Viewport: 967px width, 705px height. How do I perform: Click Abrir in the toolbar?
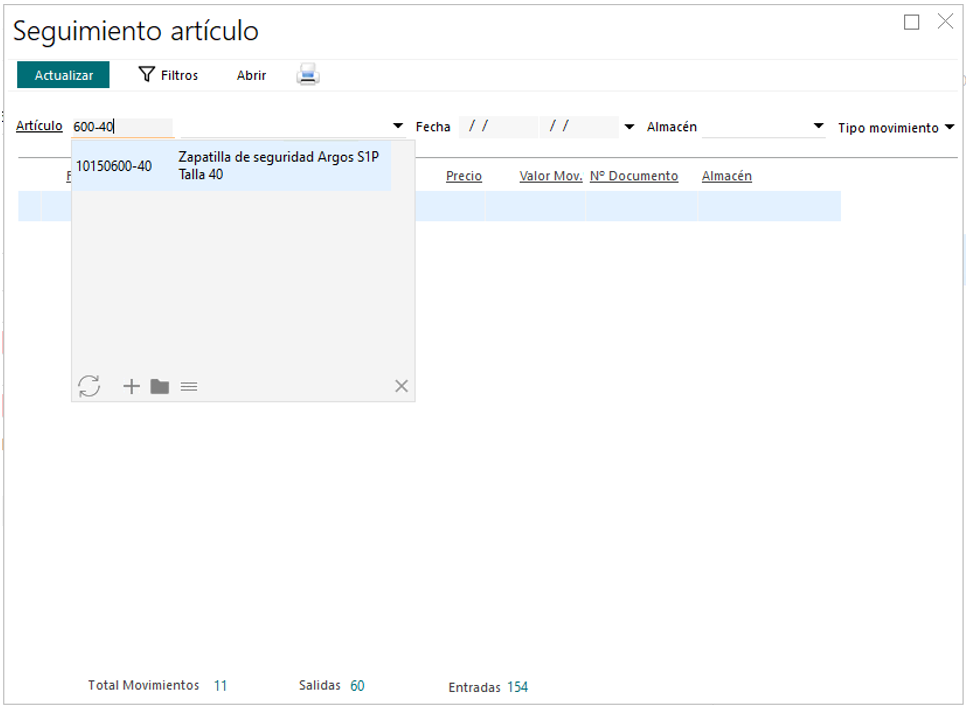251,75
